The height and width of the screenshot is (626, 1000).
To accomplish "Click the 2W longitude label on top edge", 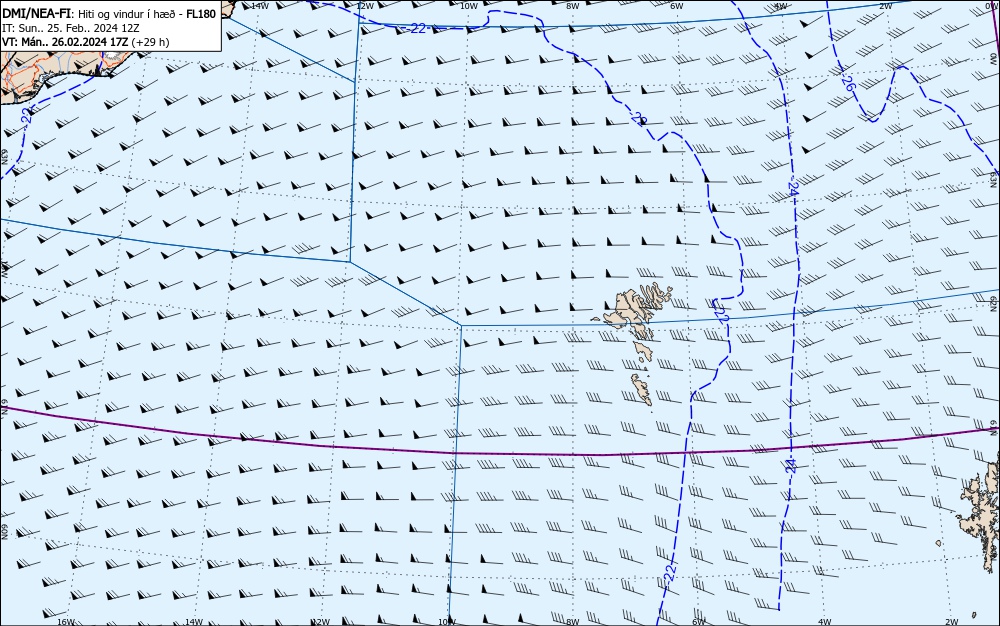I will [x=885, y=6].
